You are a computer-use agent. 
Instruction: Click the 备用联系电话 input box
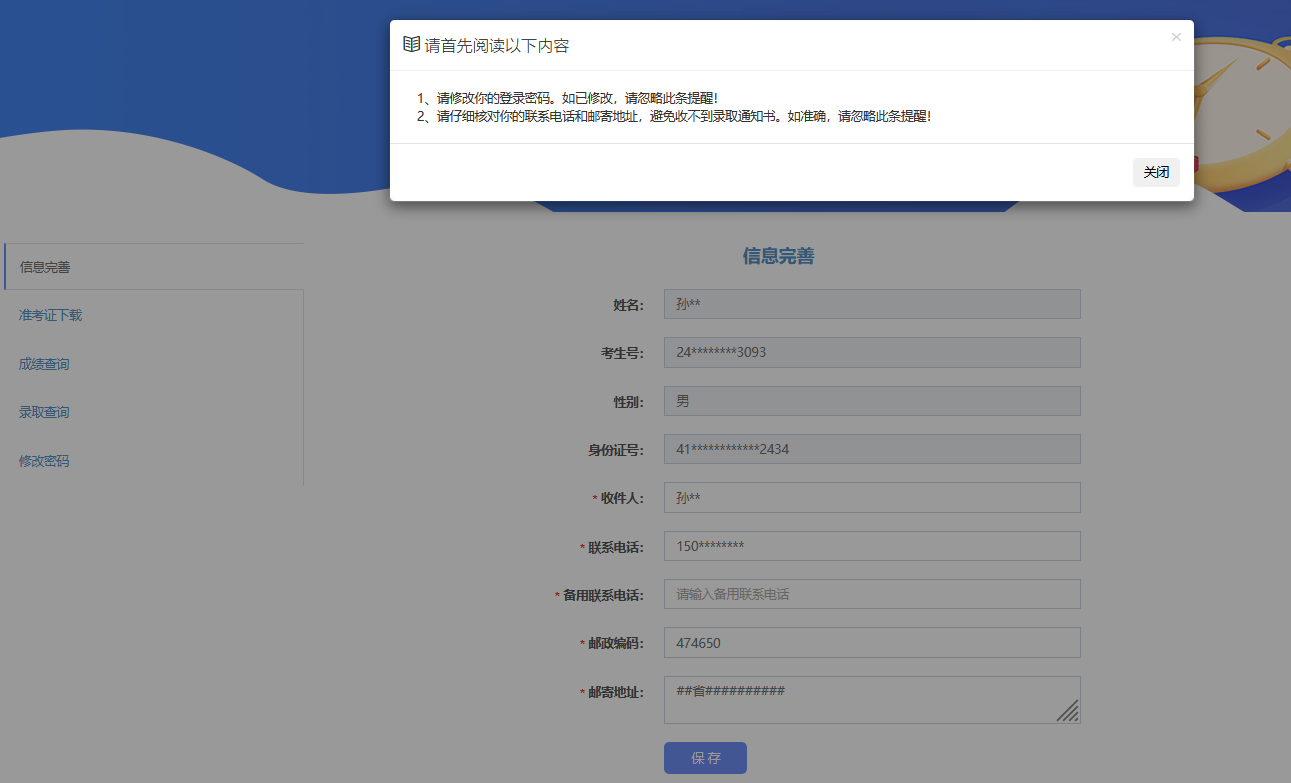click(x=871, y=594)
